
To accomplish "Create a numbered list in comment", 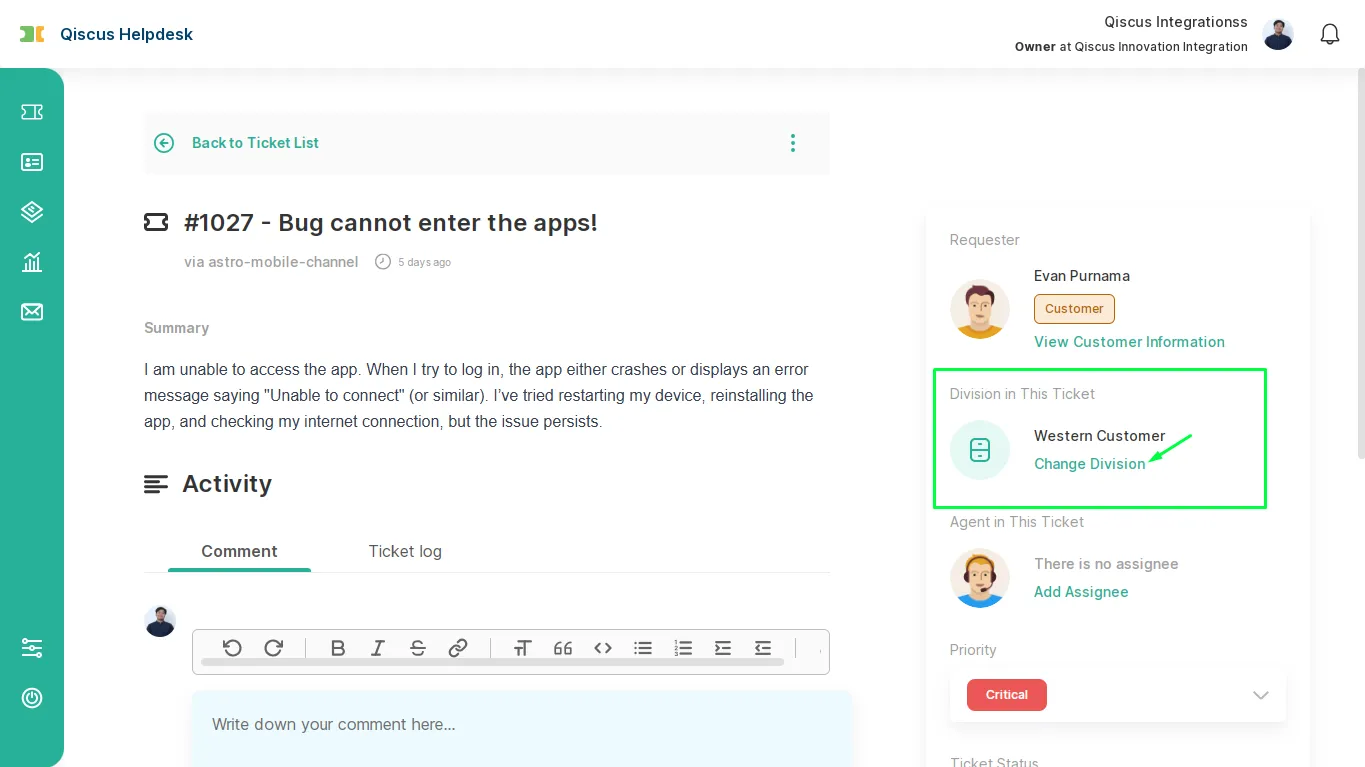I will click(x=683, y=648).
